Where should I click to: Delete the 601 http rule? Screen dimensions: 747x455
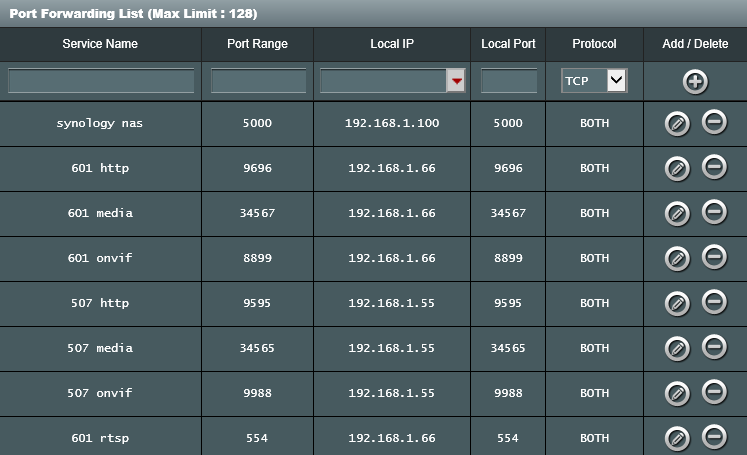point(714,167)
